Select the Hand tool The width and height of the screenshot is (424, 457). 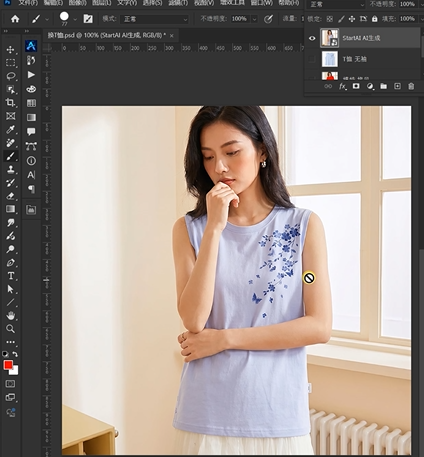[10, 315]
